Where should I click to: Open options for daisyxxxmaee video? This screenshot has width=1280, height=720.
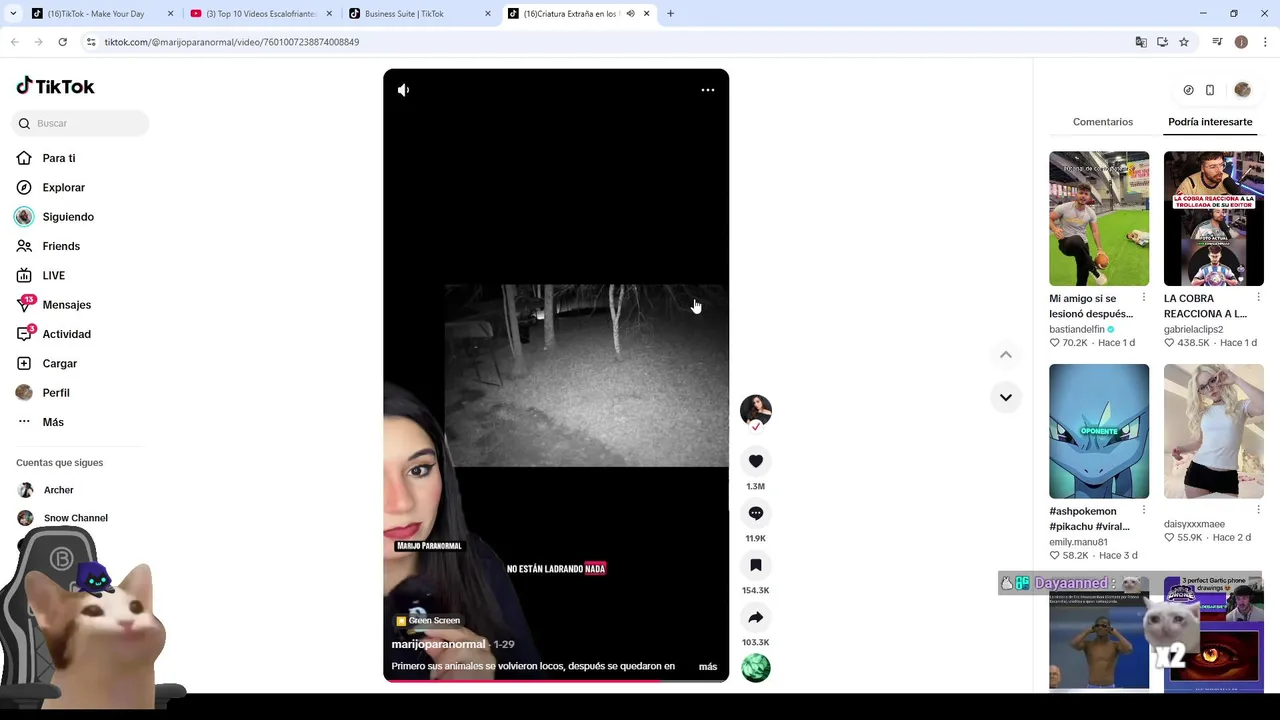click(1258, 510)
